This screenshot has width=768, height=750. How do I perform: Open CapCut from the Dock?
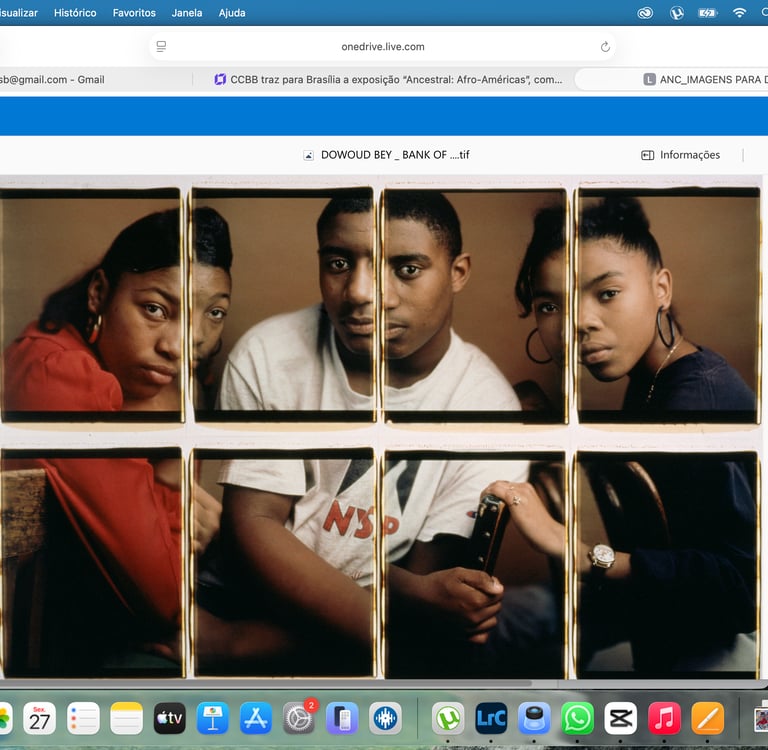621,718
